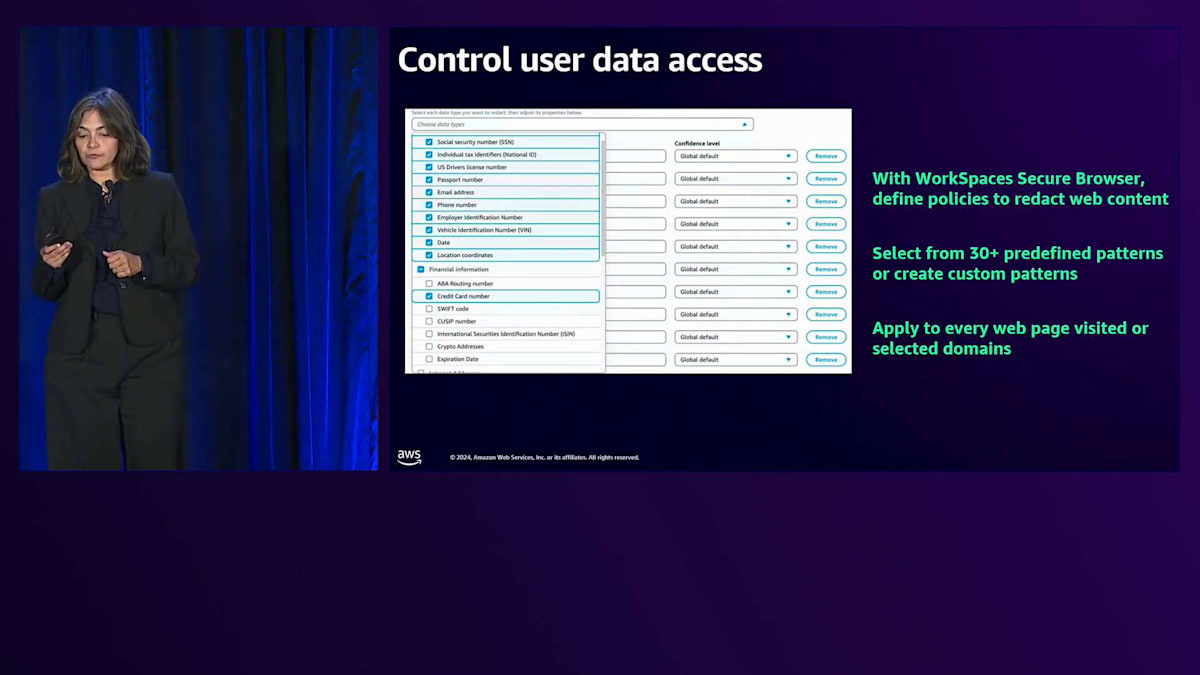Click the Confidence level column header
This screenshot has height=675, width=1200.
pyautogui.click(x=697, y=143)
